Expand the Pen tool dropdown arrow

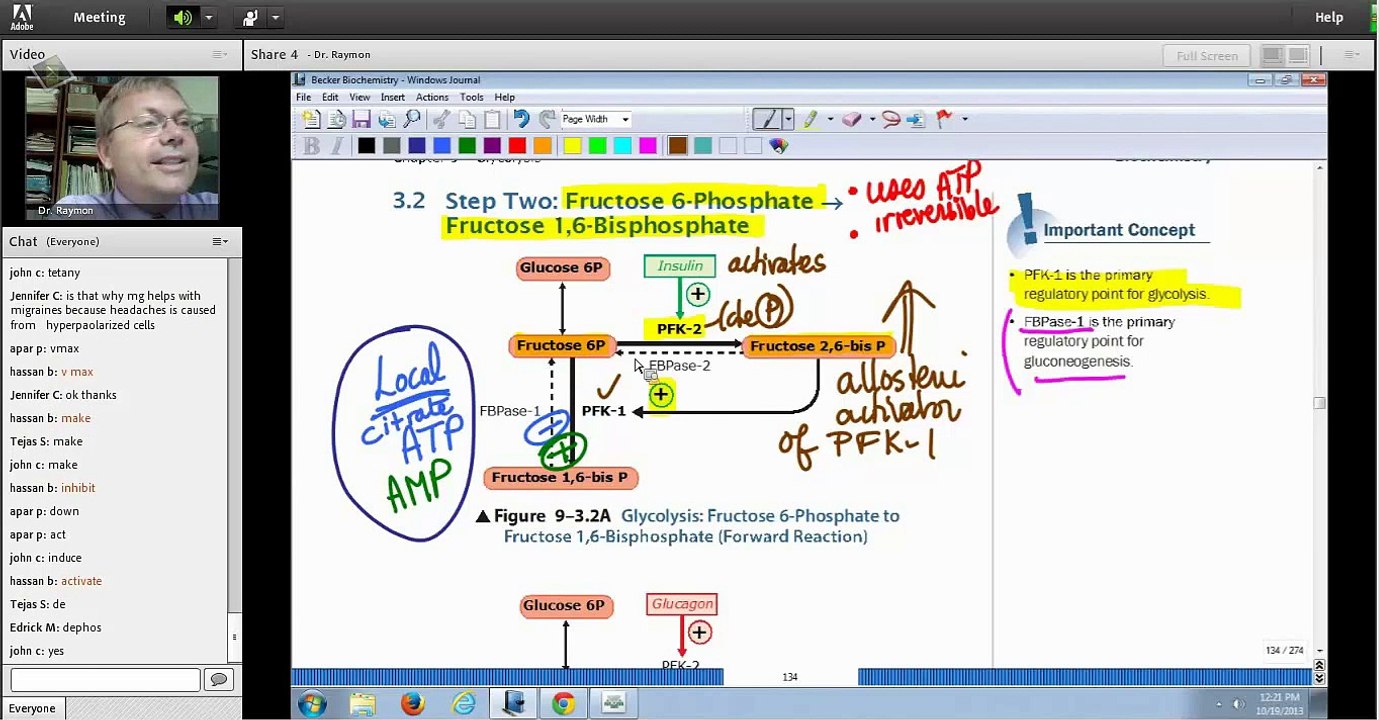point(788,120)
